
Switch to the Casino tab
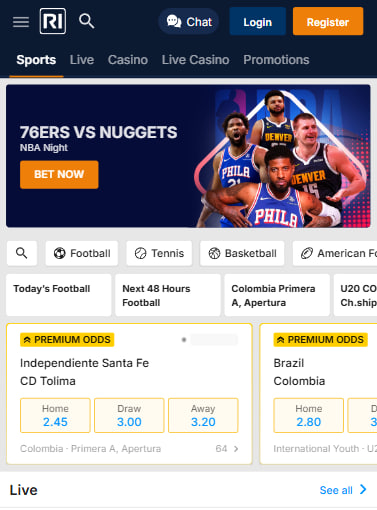tap(128, 60)
